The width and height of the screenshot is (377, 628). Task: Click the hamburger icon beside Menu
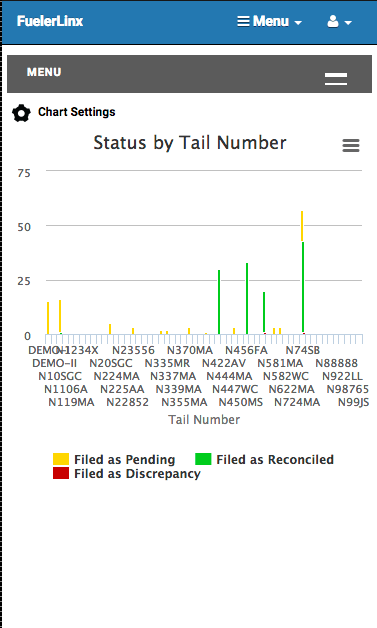[243, 21]
